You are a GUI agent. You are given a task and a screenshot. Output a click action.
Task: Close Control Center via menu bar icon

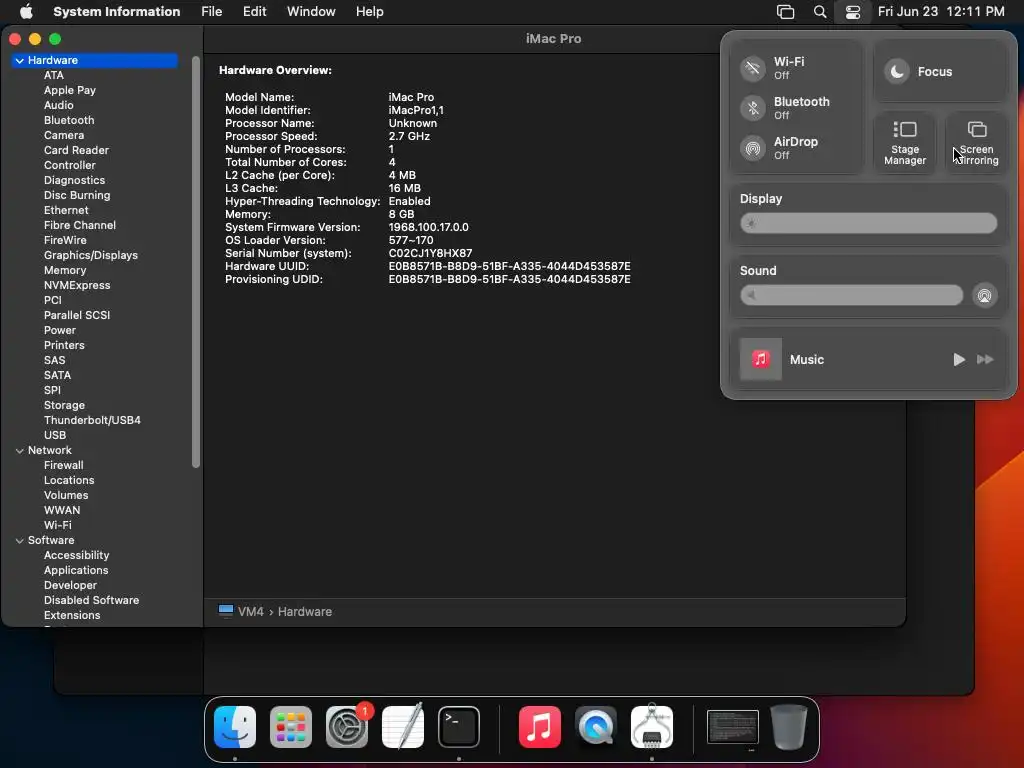click(x=852, y=12)
